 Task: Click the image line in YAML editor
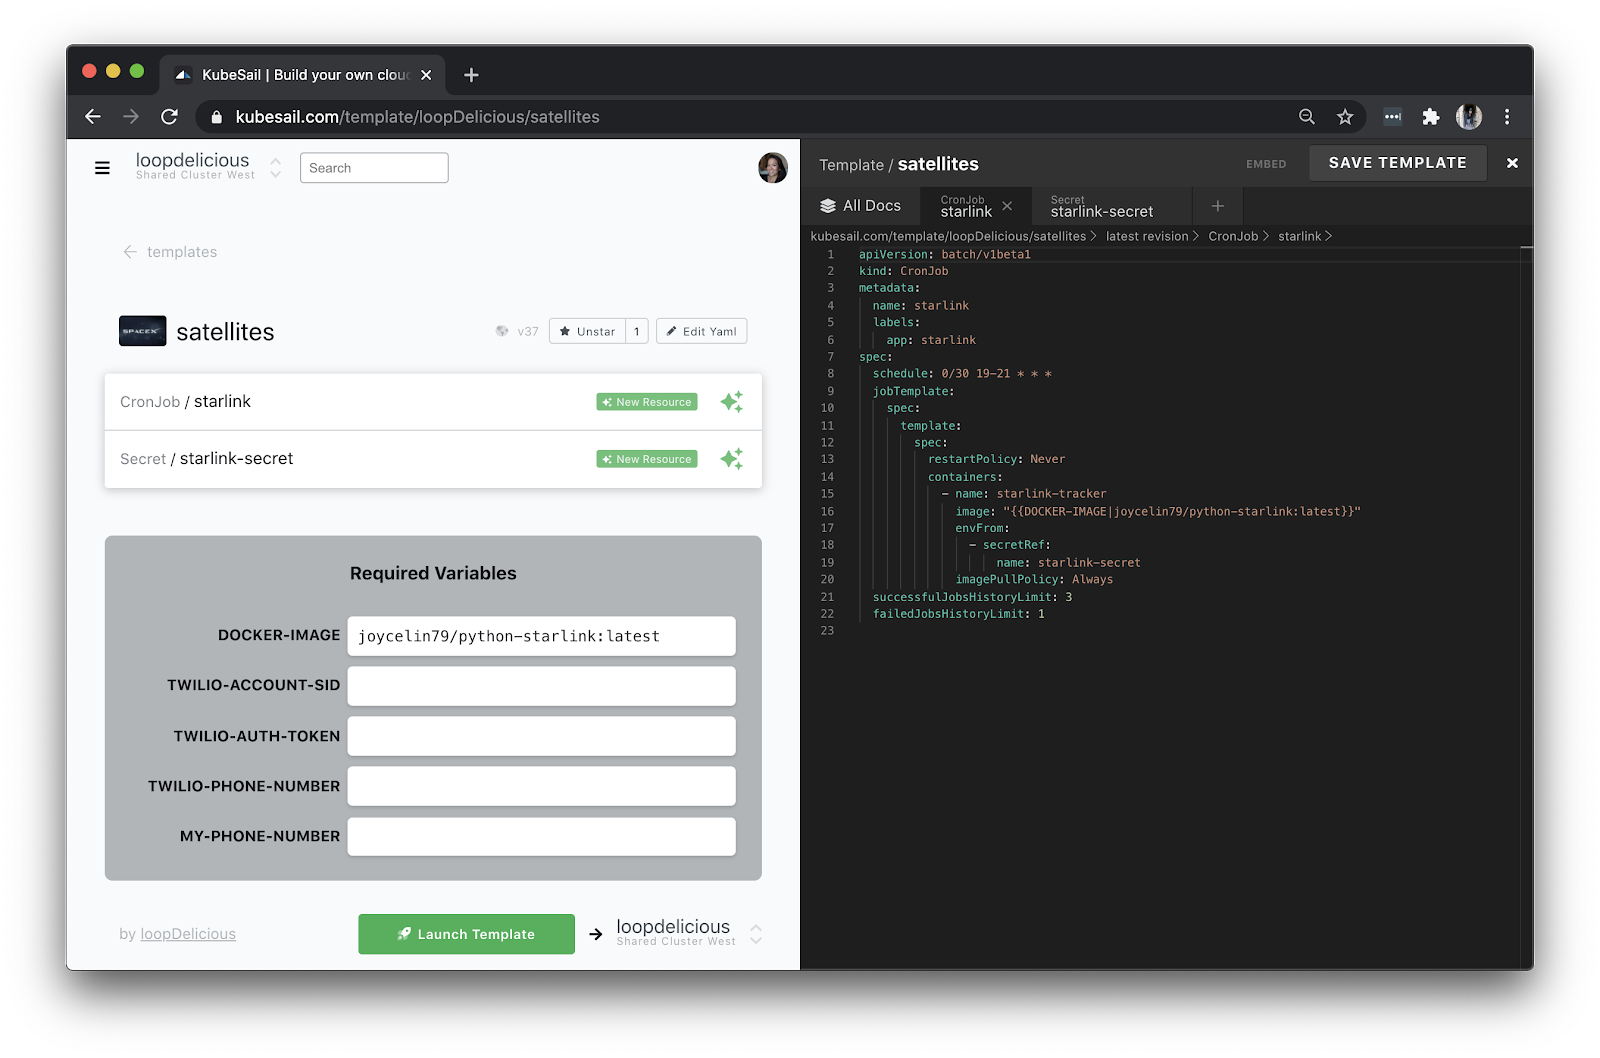tap(1158, 511)
